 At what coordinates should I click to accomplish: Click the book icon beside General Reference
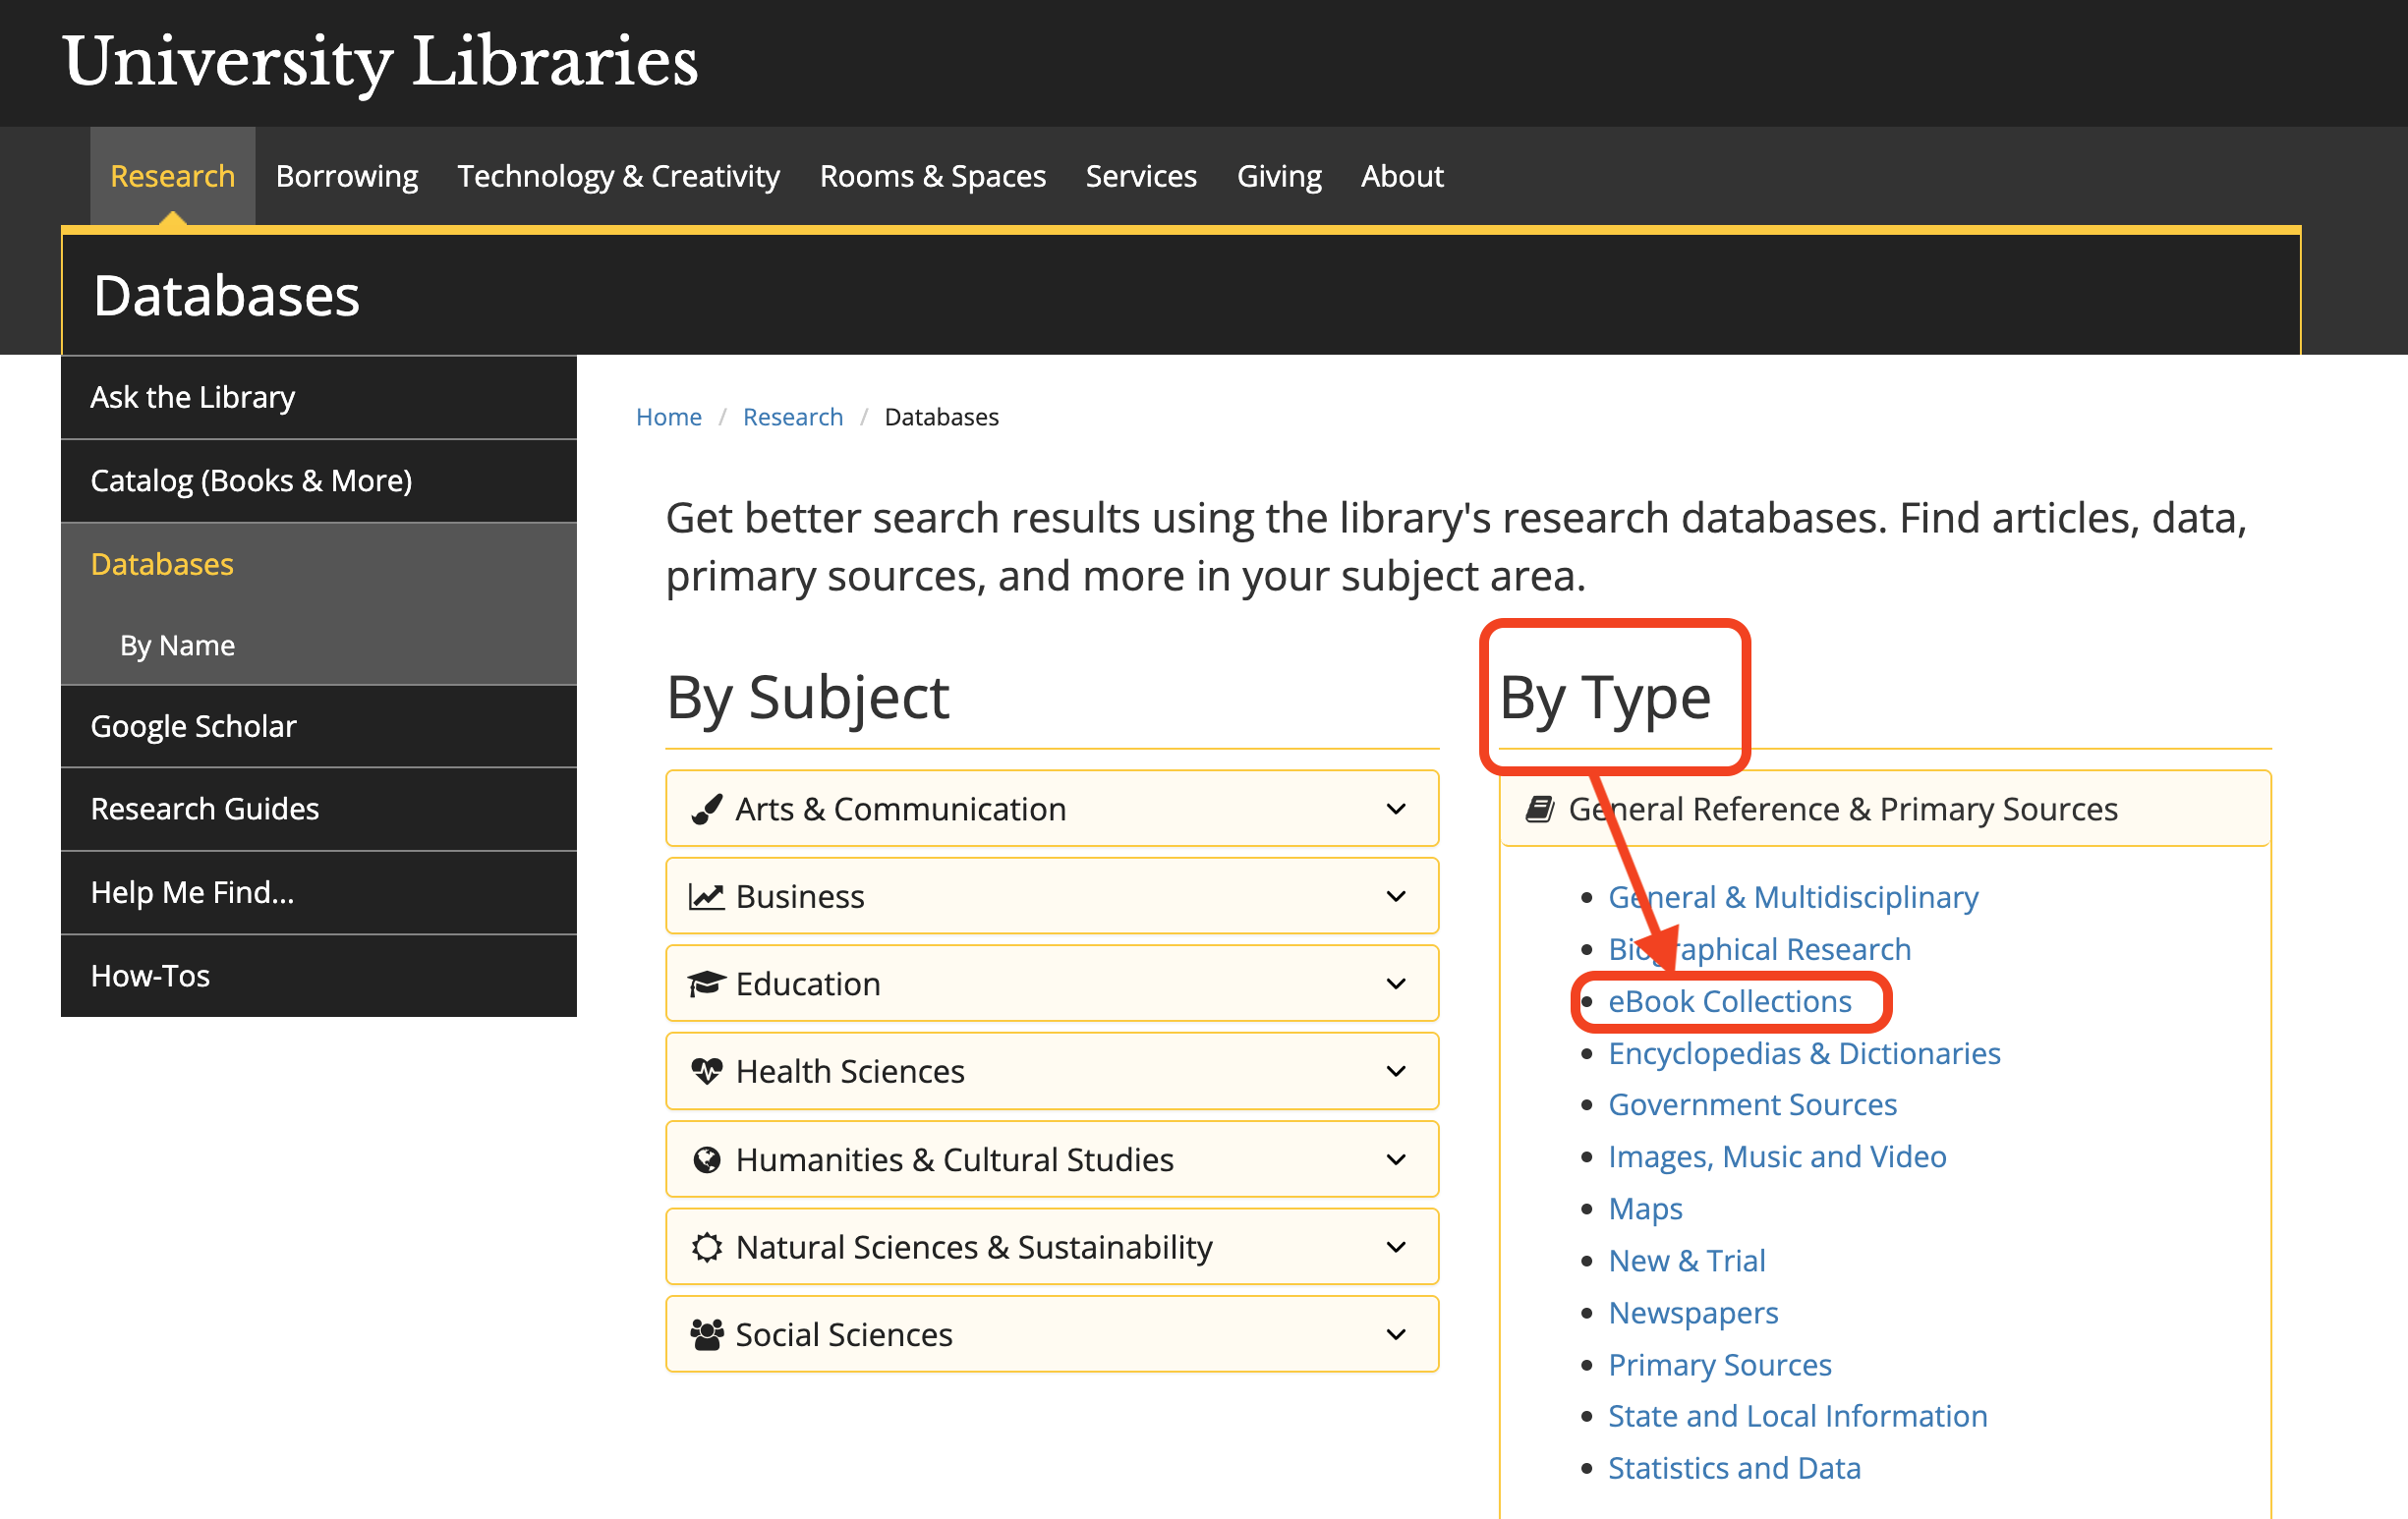pyautogui.click(x=1540, y=809)
